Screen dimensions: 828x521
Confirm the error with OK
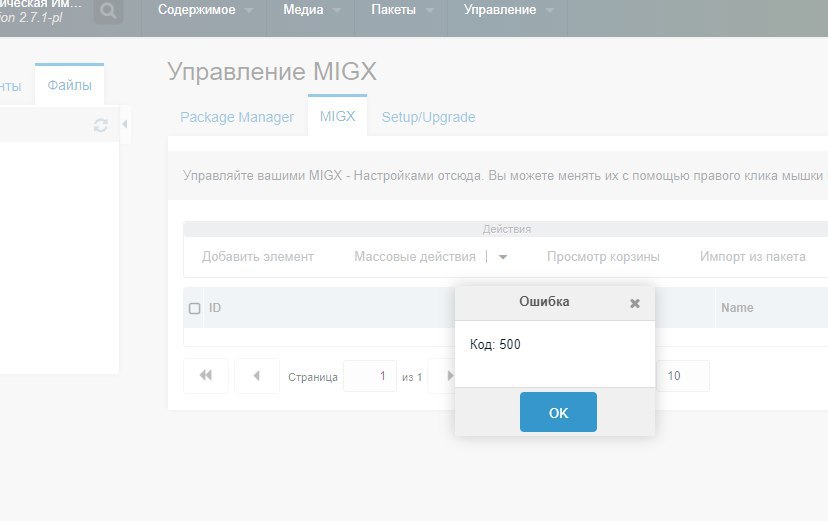[x=558, y=412]
